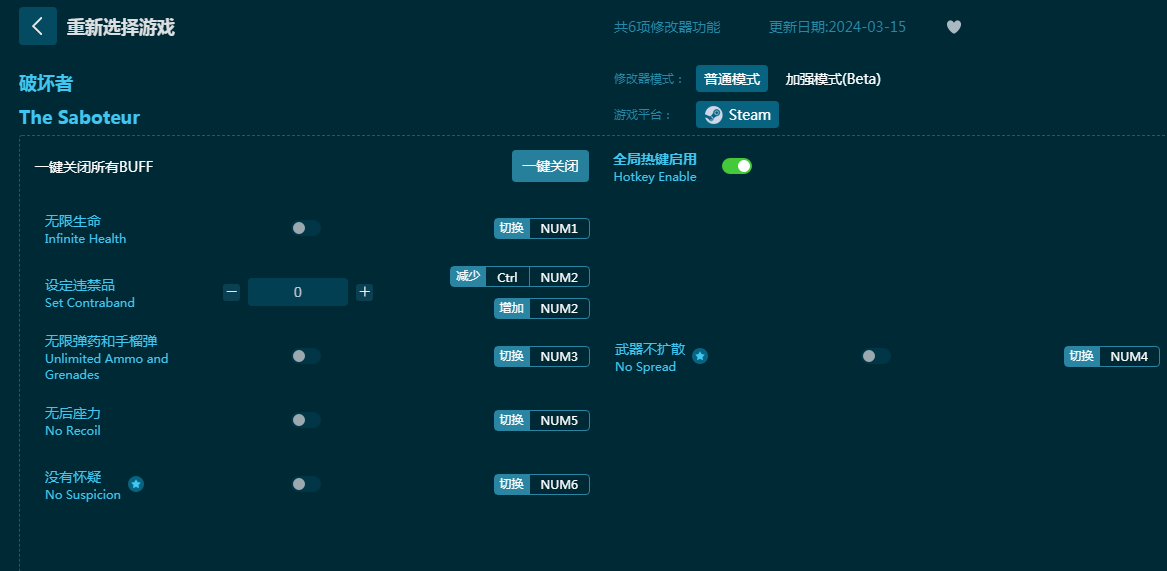Image resolution: width=1167 pixels, height=571 pixels.
Task: Click the 更新日期:2024-03-15 text
Action: [837, 27]
